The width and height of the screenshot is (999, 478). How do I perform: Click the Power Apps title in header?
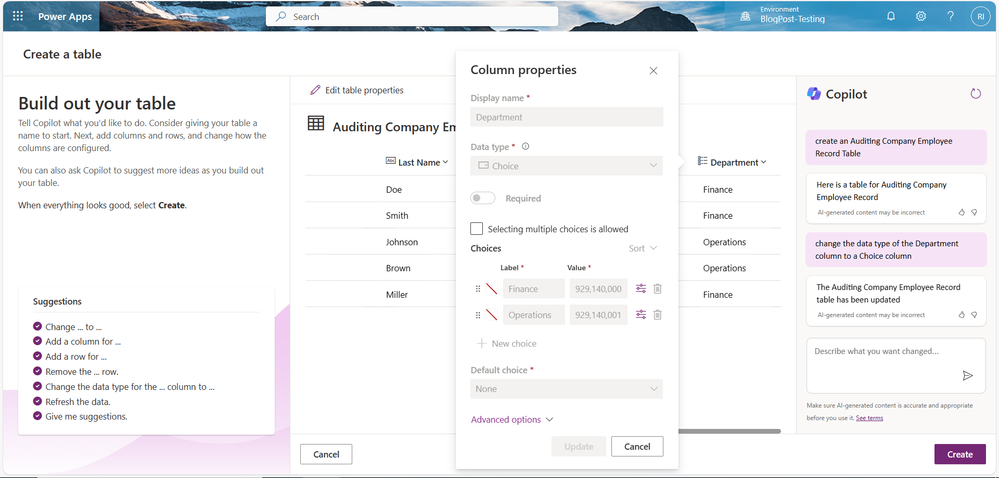(65, 17)
